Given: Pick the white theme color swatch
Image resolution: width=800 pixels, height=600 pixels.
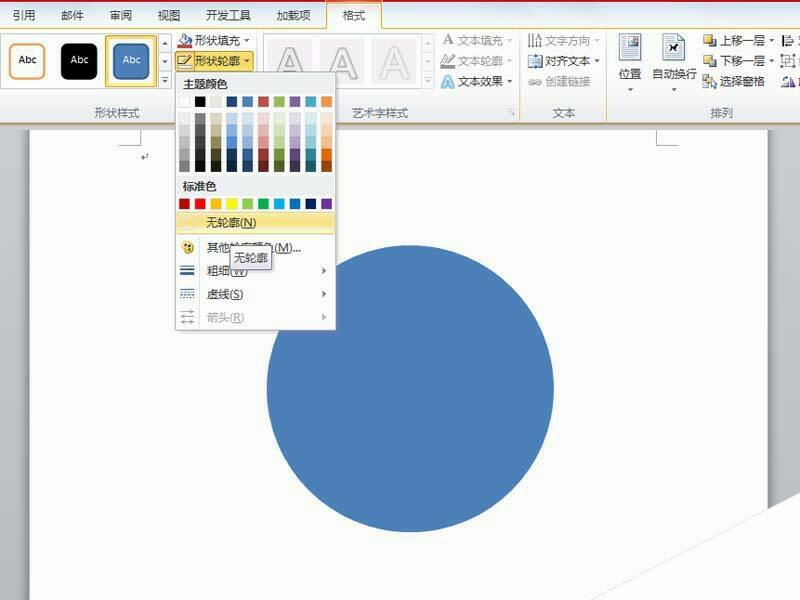Looking at the screenshot, I should (184, 102).
